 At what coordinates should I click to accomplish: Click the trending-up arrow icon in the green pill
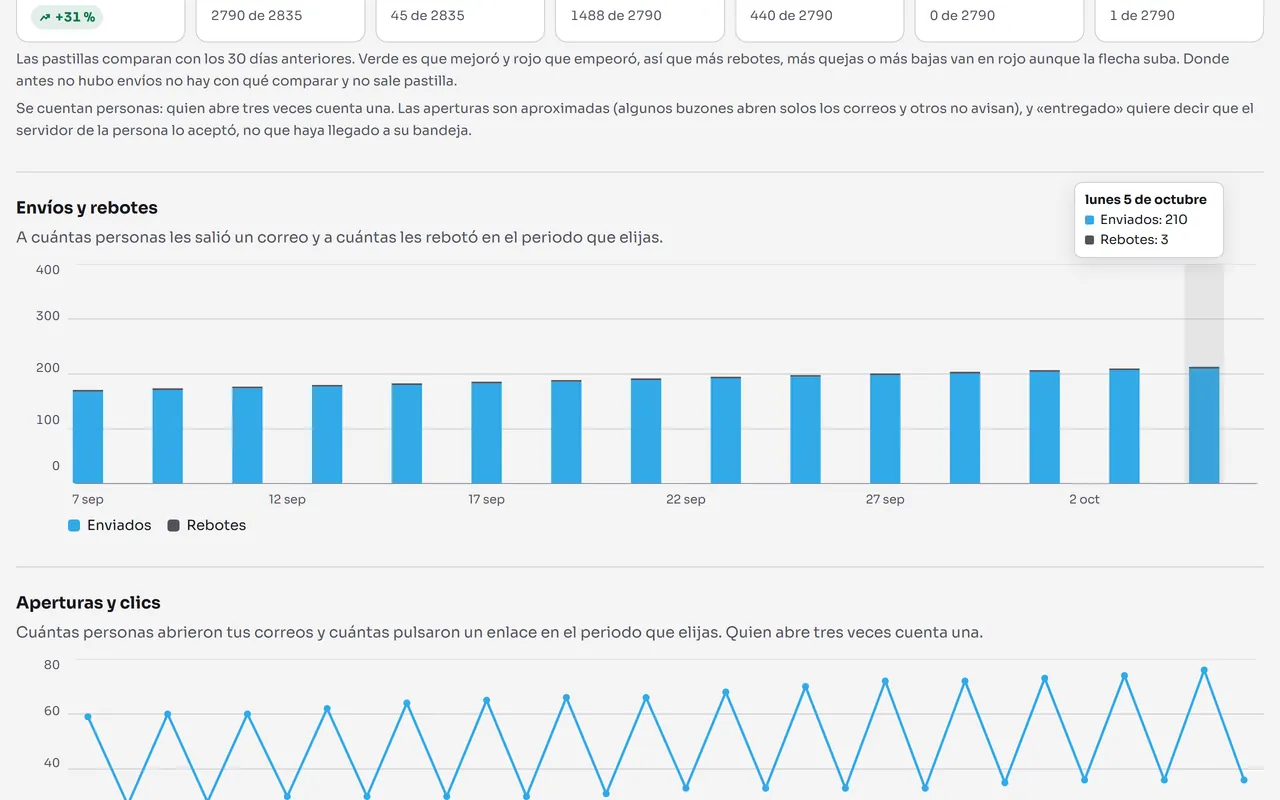[45, 17]
